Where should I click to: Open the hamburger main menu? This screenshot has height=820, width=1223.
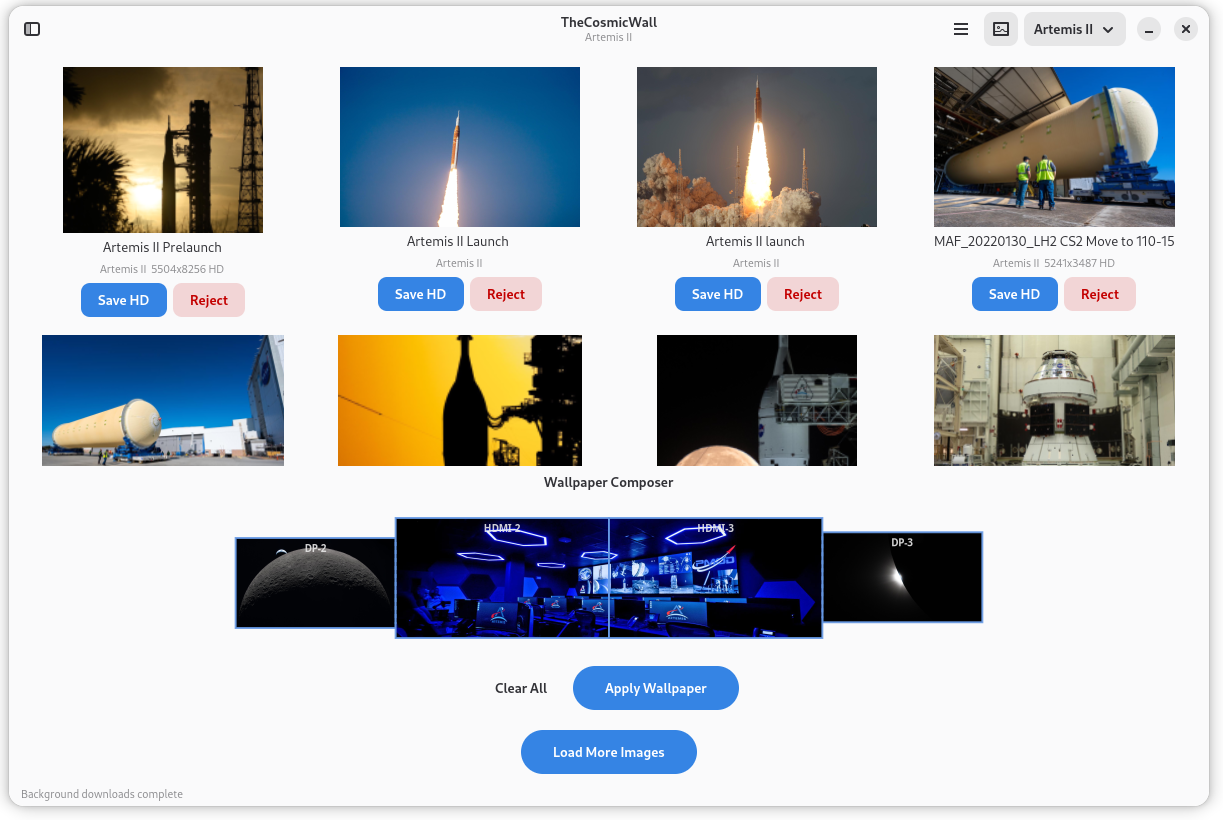[x=961, y=29]
